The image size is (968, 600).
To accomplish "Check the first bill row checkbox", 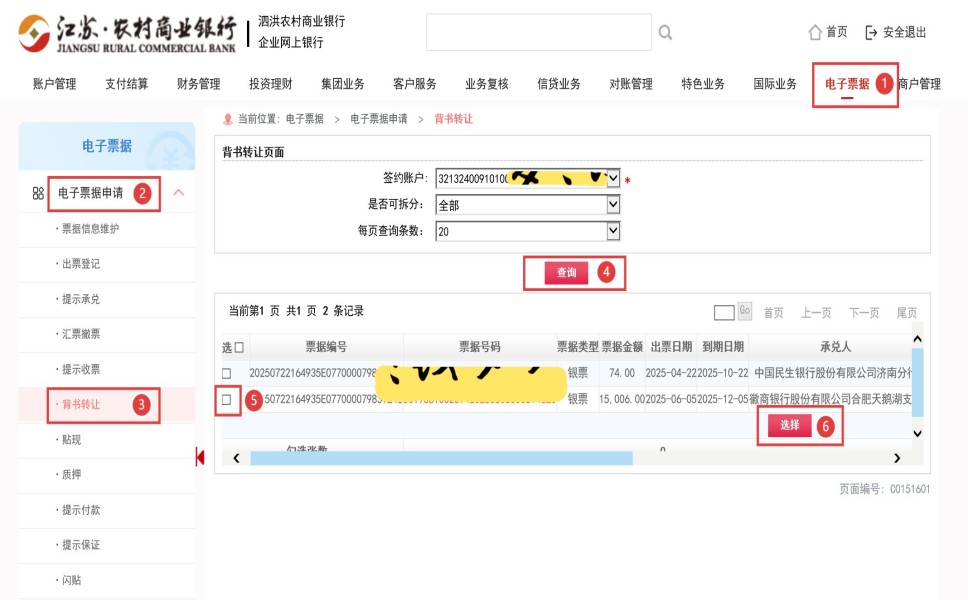I will coord(226,373).
